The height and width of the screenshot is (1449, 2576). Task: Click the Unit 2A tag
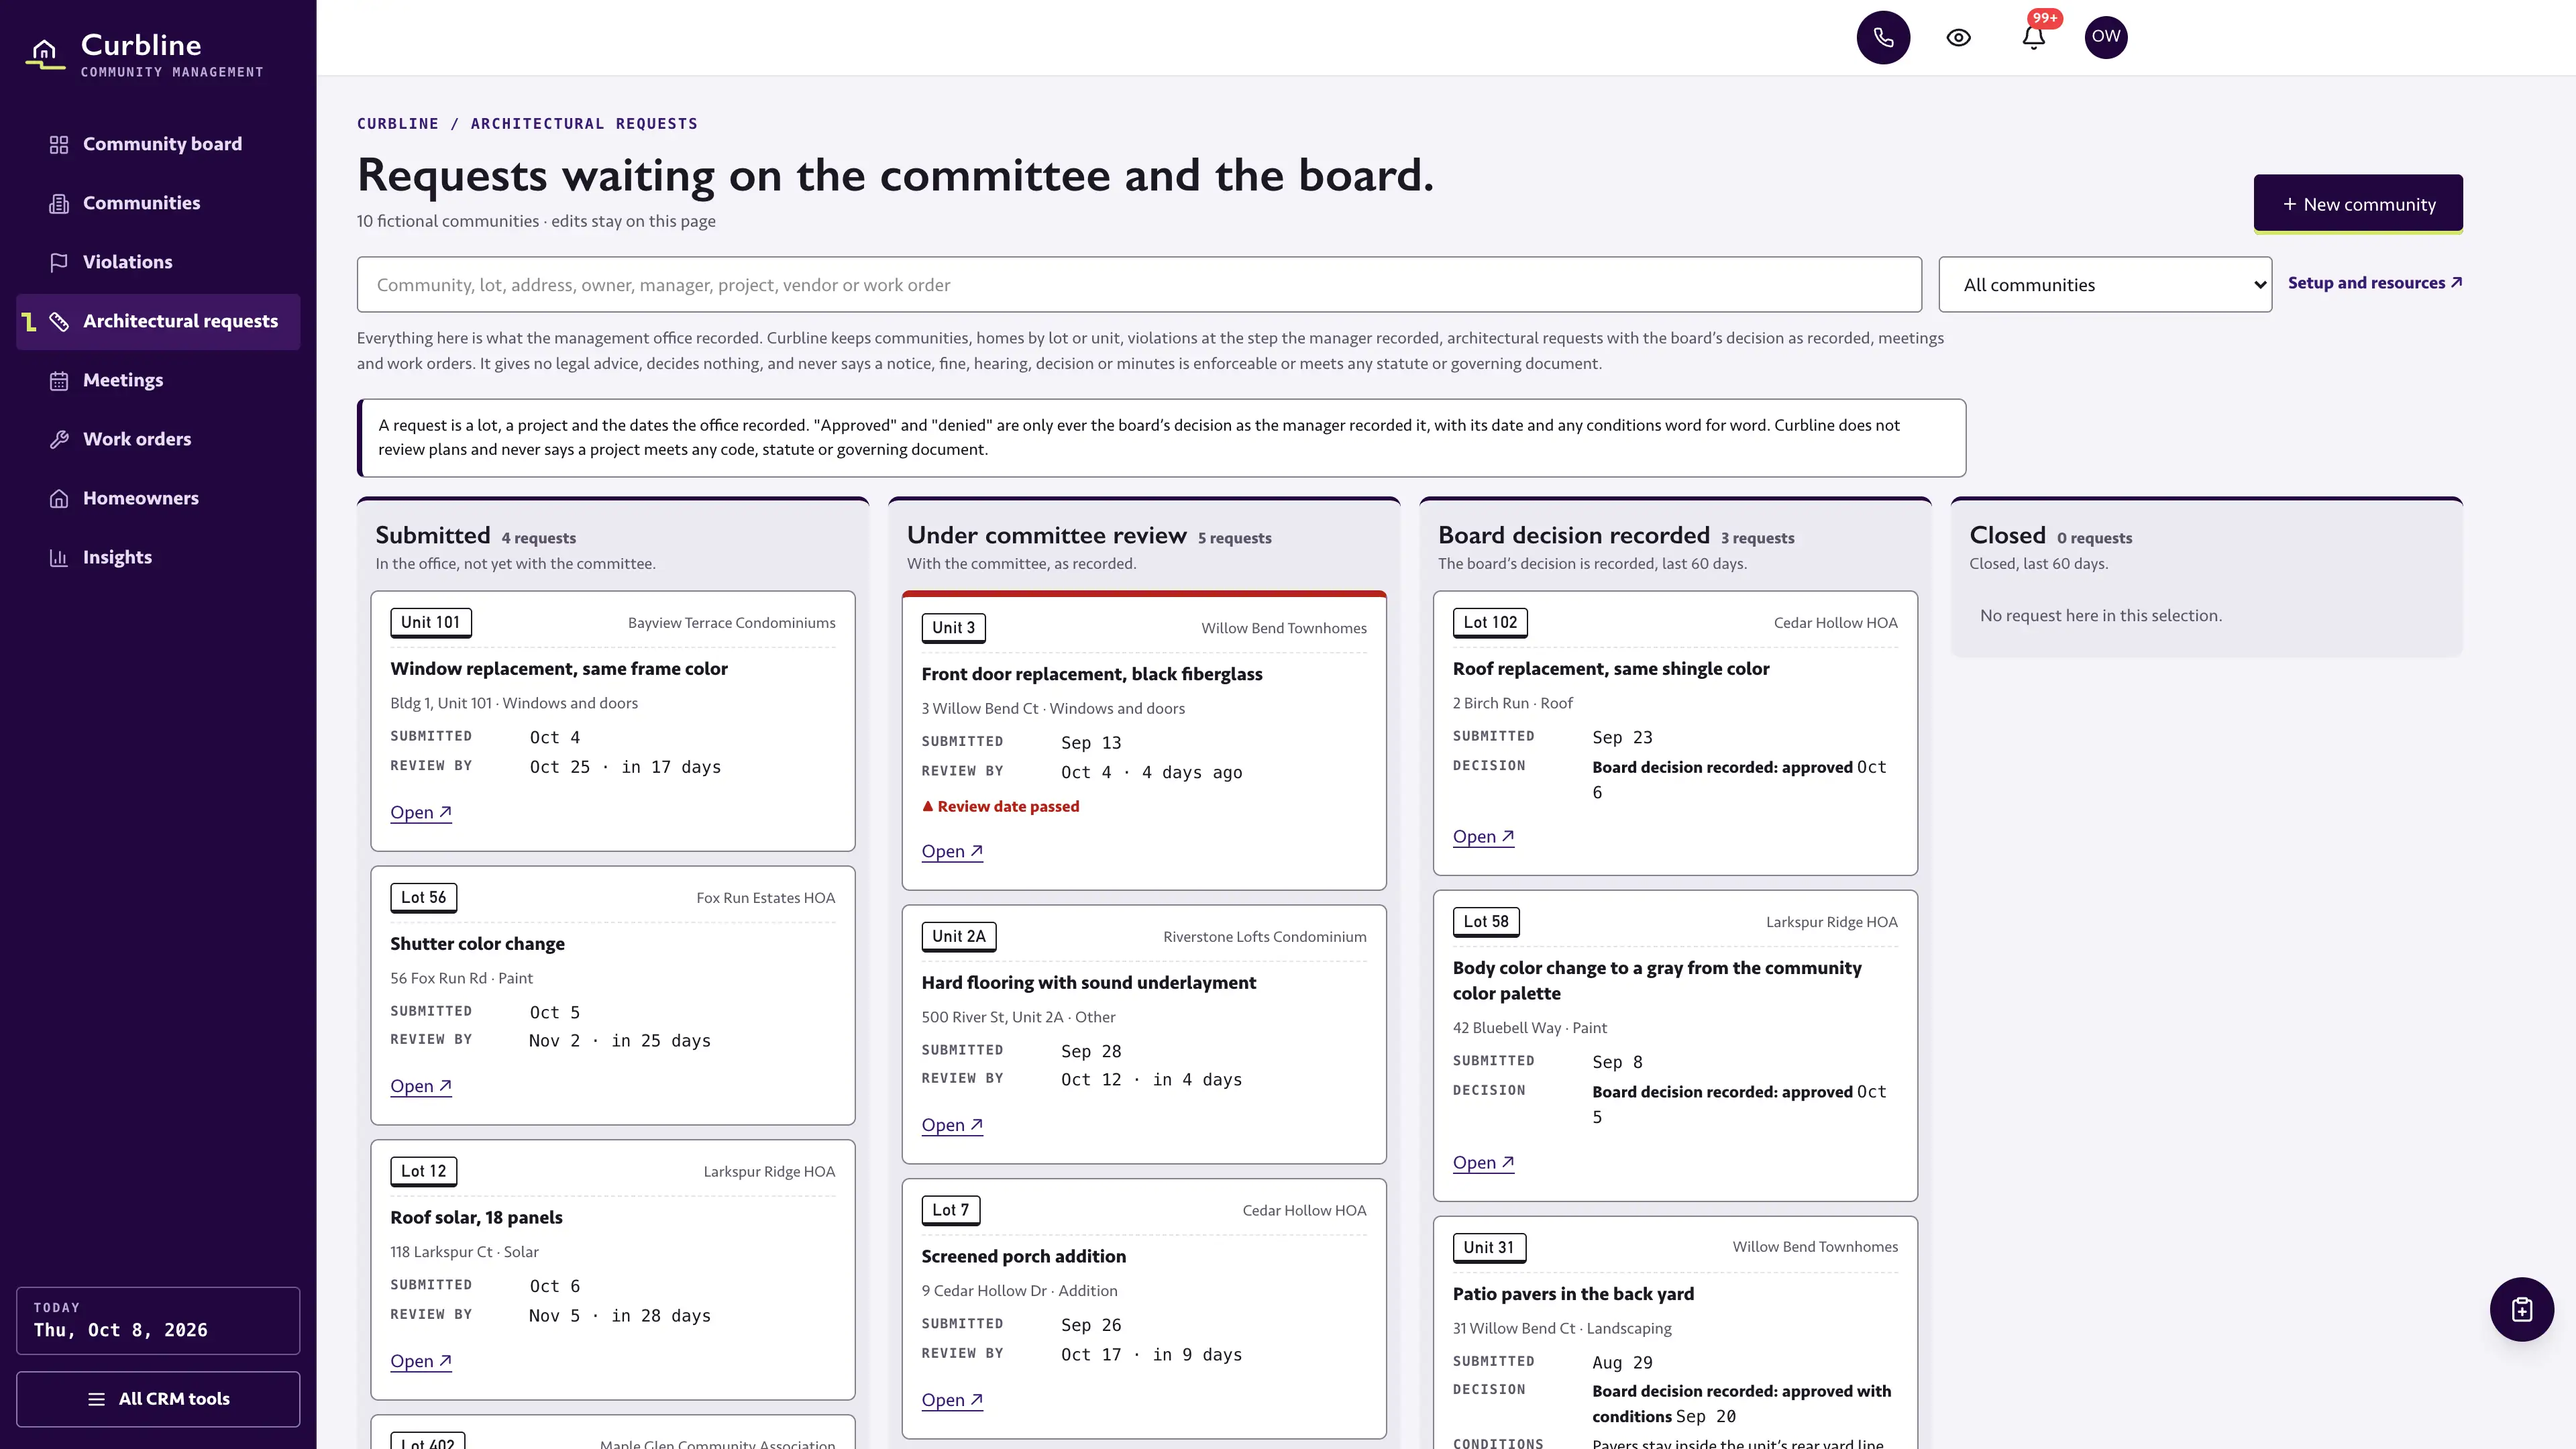958,936
